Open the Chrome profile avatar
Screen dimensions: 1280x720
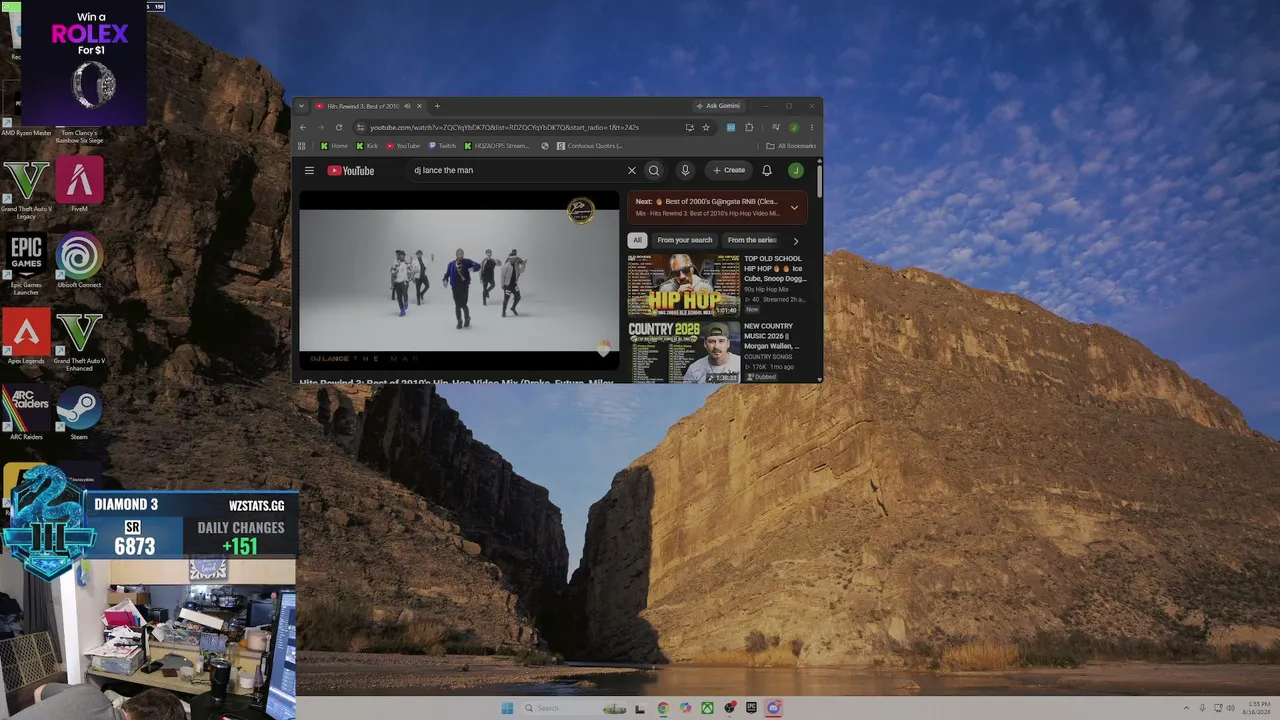pos(794,127)
